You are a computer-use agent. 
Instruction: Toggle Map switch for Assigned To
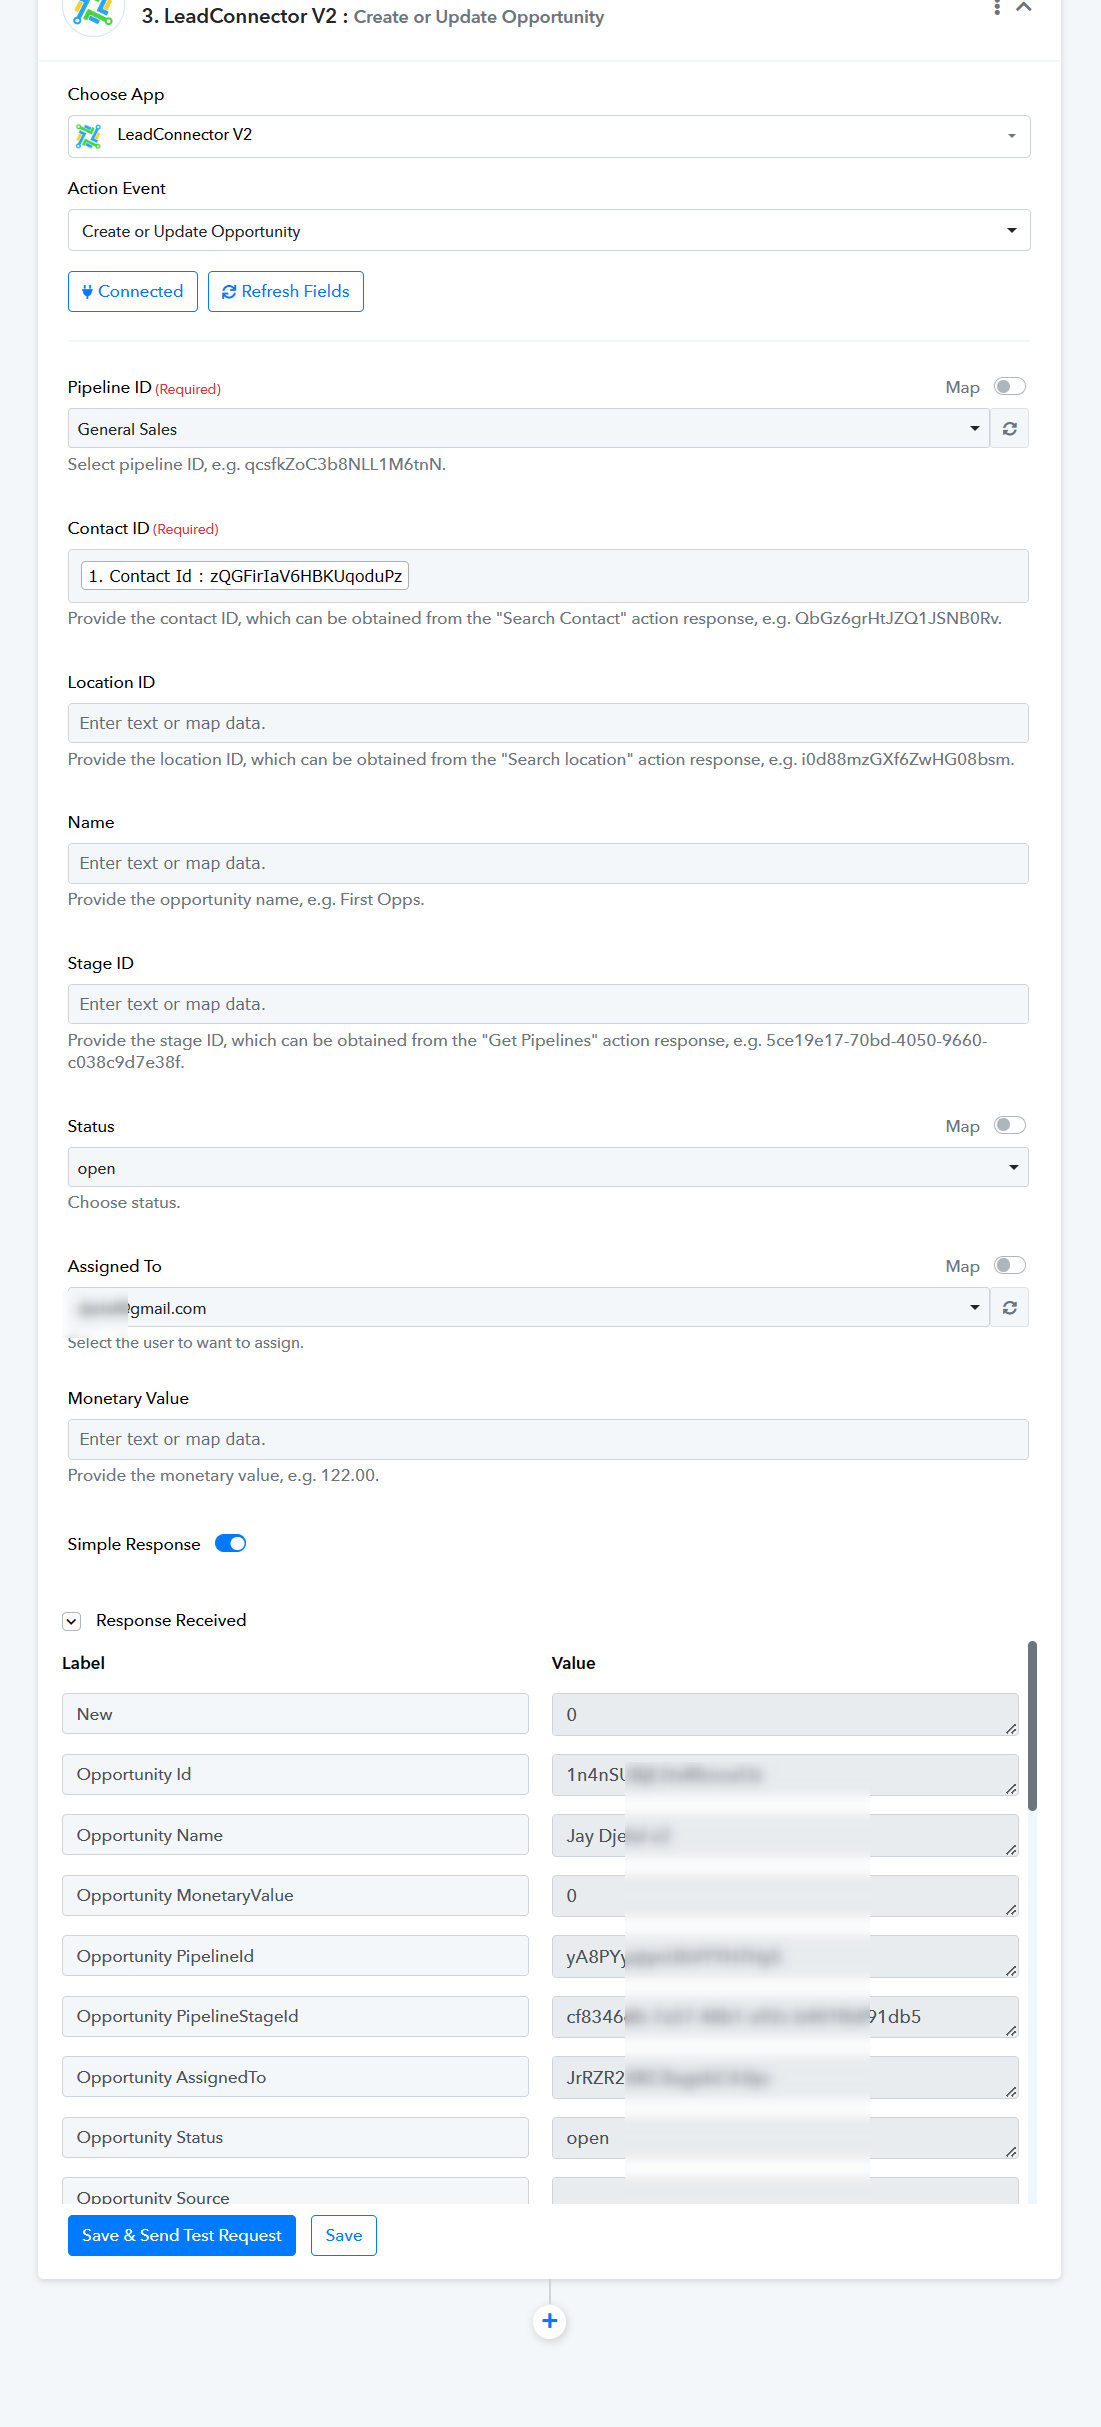[x=1010, y=1266]
